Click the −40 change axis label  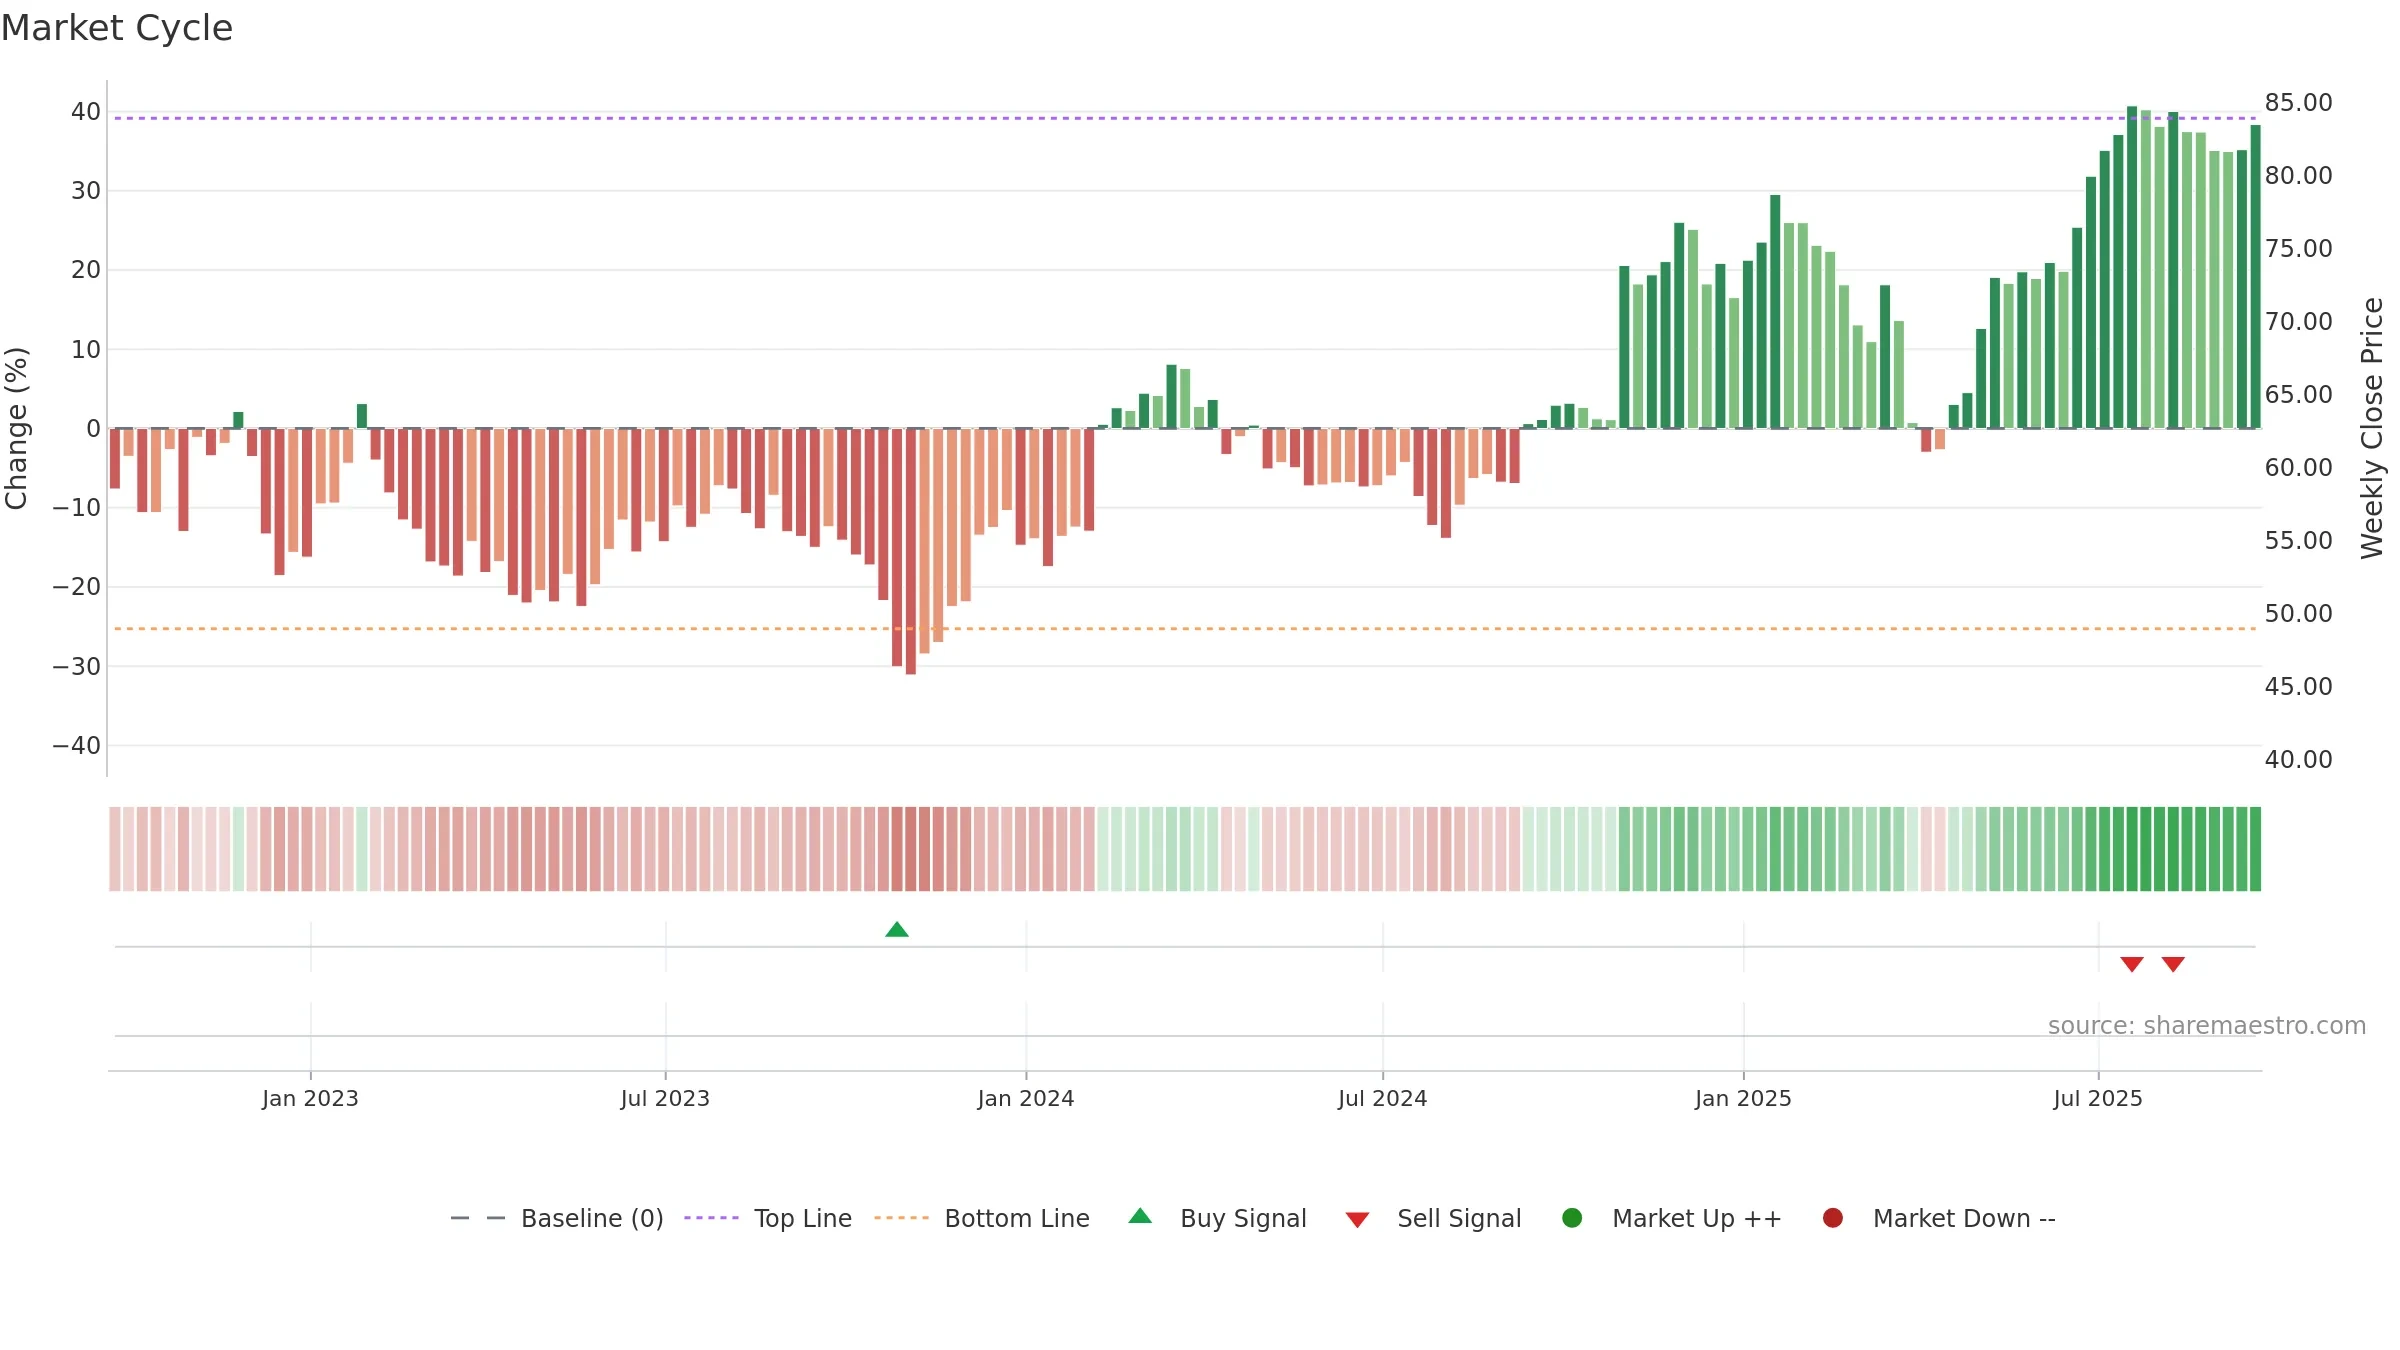point(77,746)
